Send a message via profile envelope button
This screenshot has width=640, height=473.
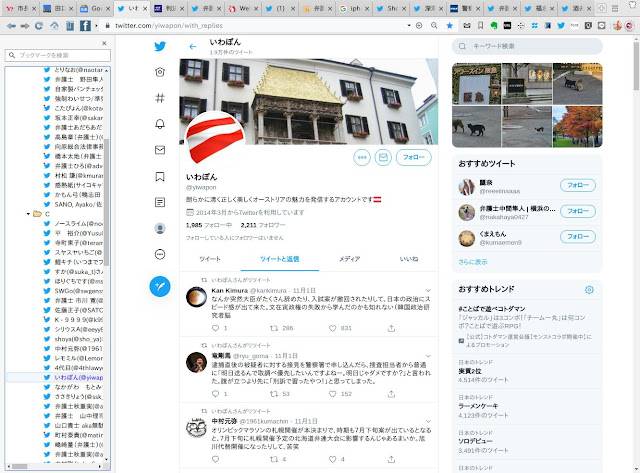tap(383, 158)
